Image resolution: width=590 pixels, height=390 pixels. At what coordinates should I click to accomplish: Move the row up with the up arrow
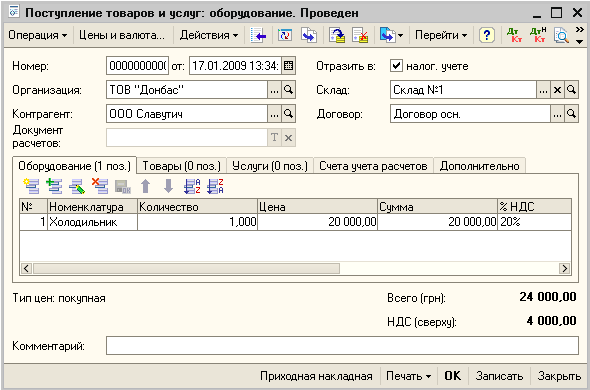(146, 186)
